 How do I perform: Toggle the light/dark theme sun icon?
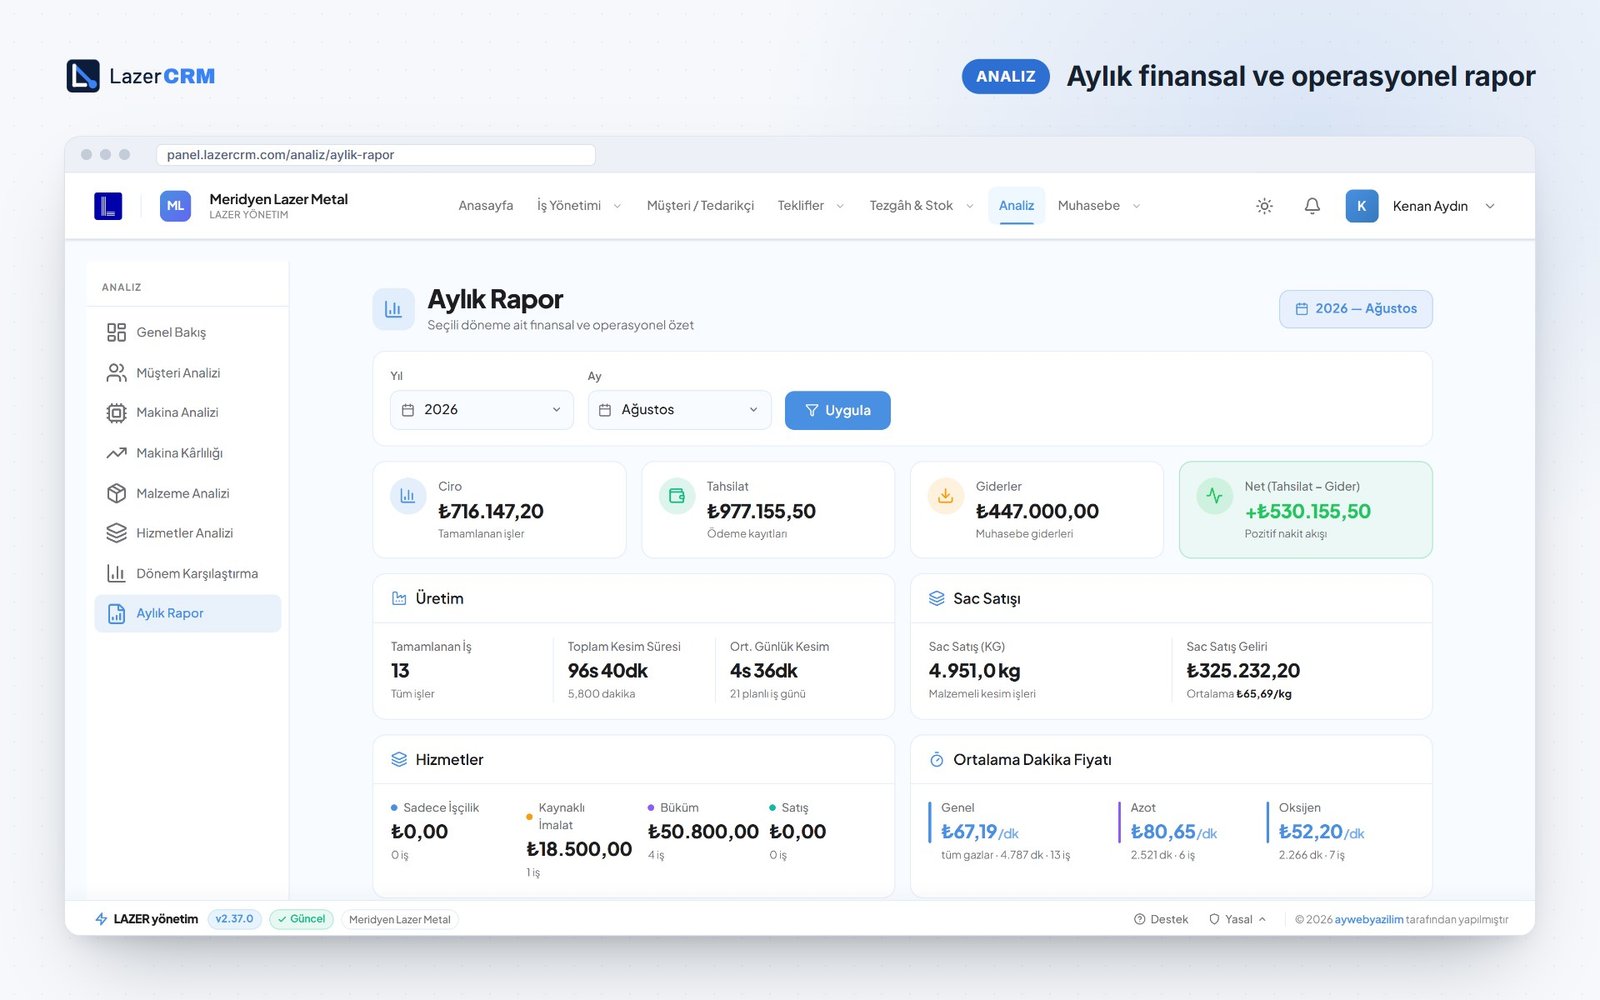[1264, 206]
